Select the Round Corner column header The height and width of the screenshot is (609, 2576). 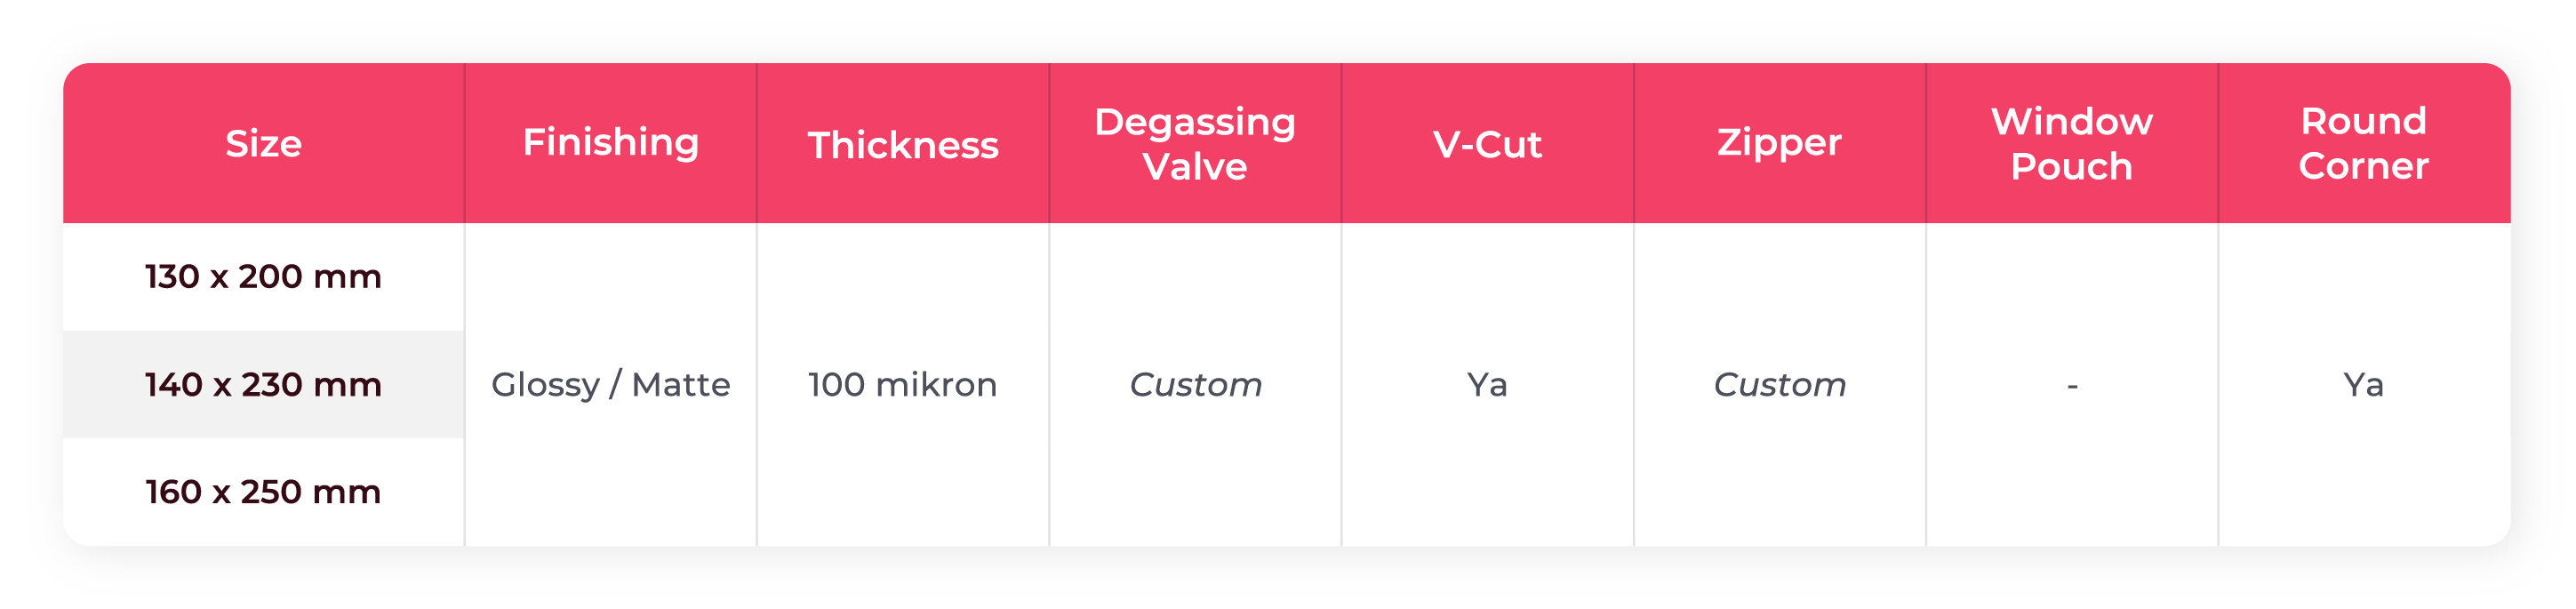coord(2362,144)
